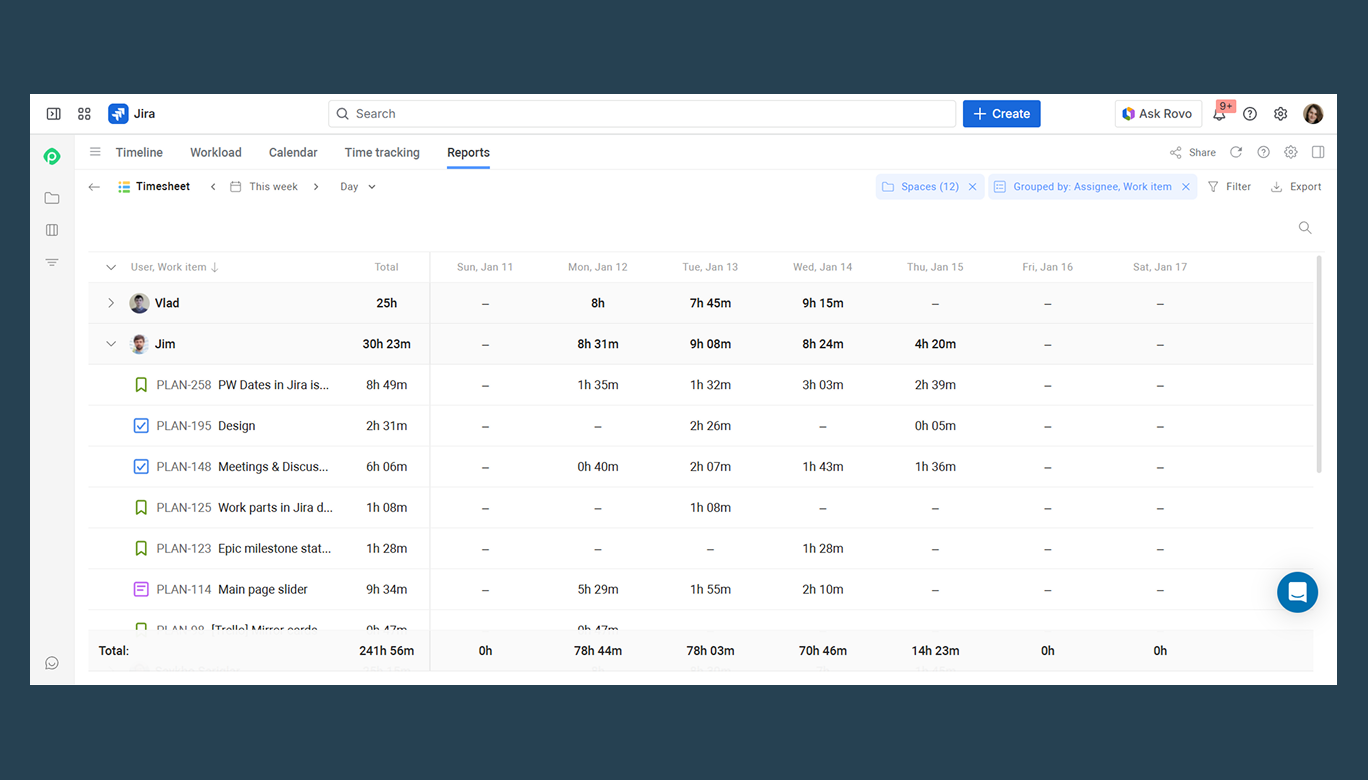Click the search magnifier above the table
1368x780 pixels.
click(x=1305, y=228)
